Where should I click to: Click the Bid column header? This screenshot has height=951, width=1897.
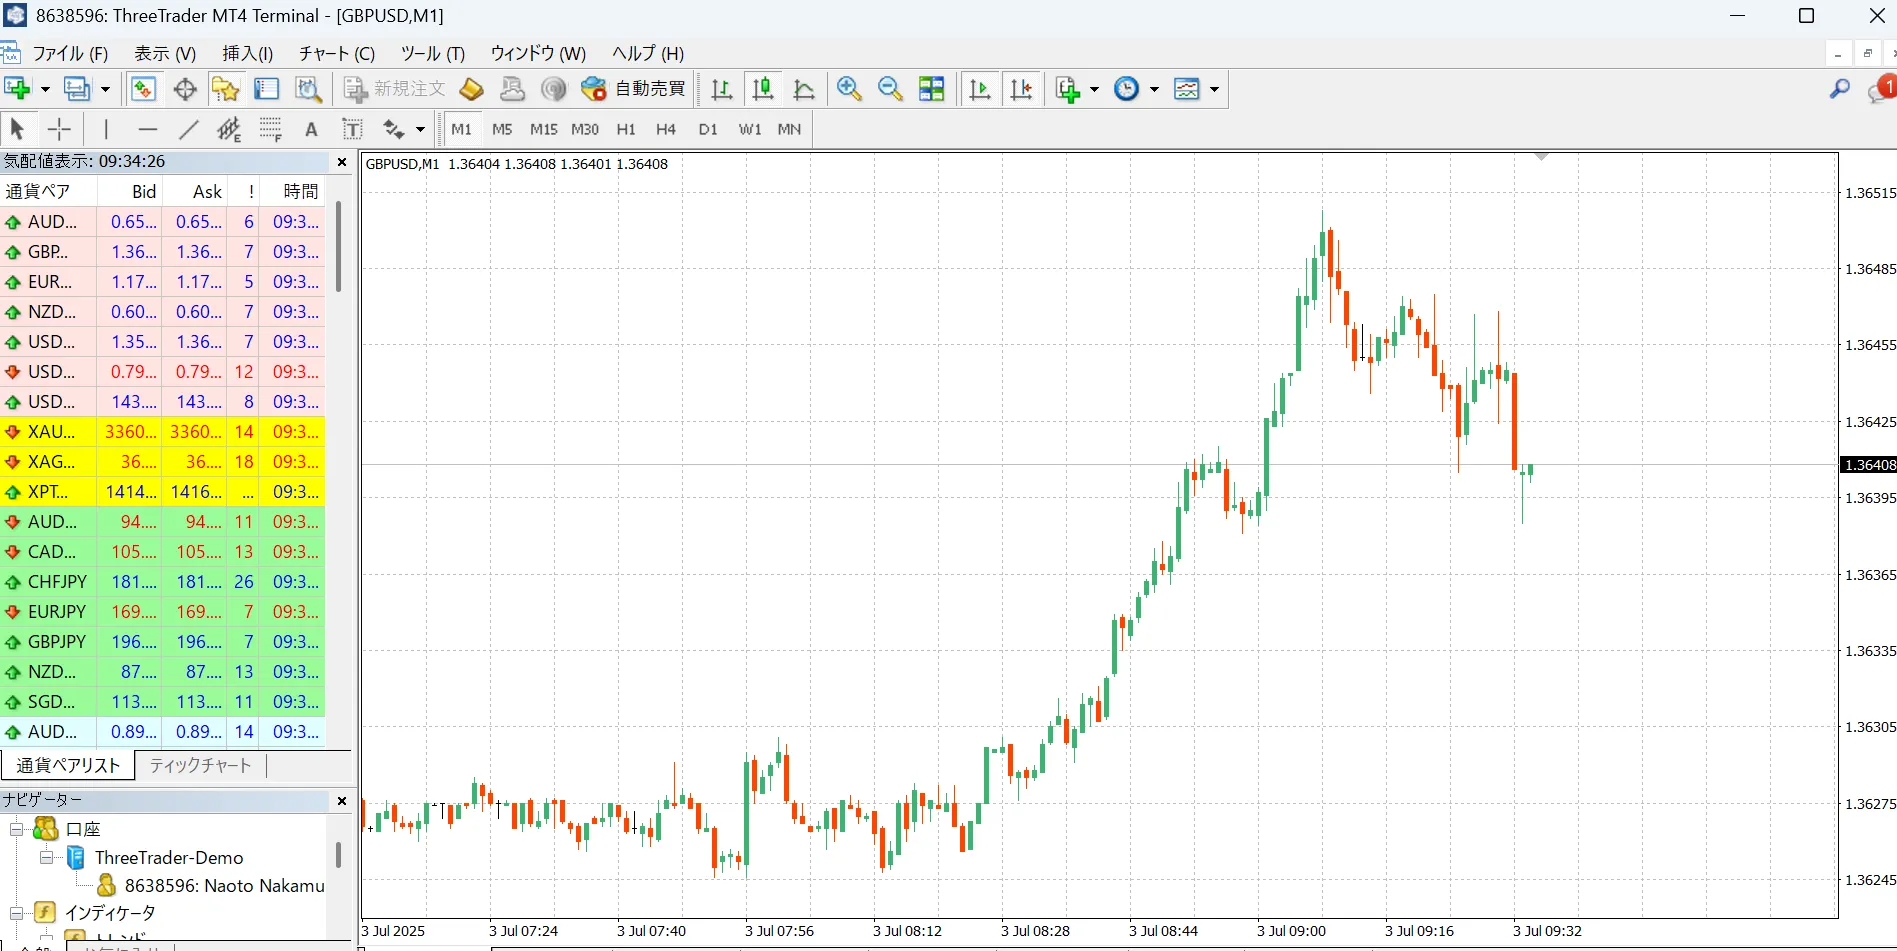[x=130, y=192]
